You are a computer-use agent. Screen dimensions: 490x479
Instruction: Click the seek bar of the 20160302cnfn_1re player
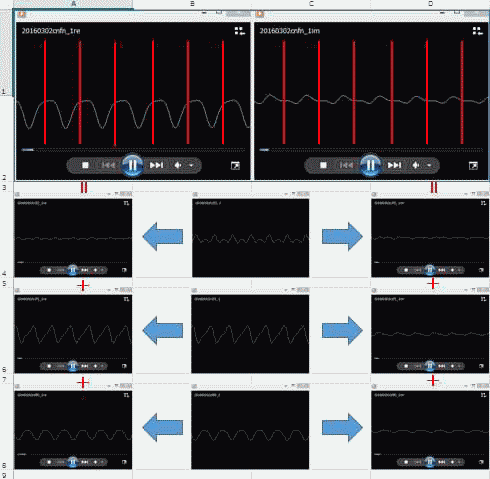tap(133, 150)
